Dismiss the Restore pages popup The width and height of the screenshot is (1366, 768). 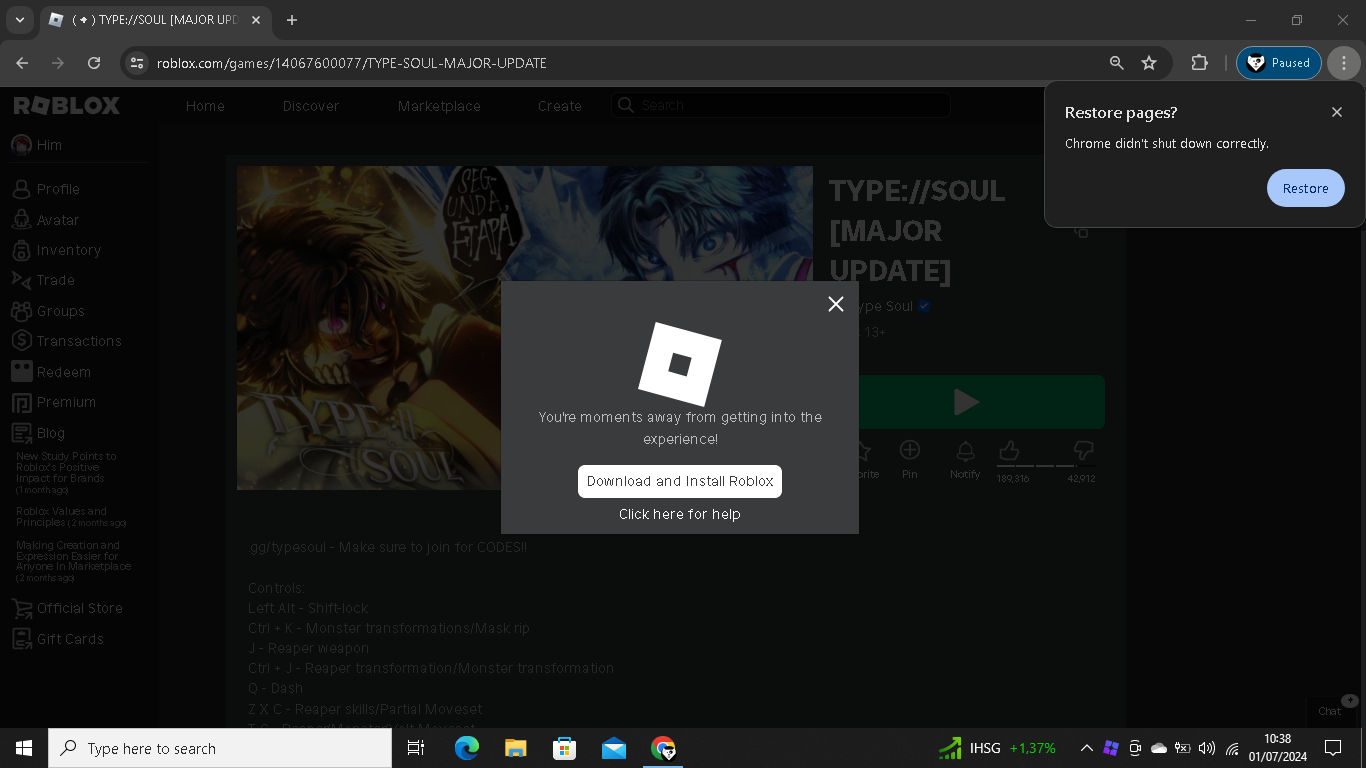pos(1337,112)
